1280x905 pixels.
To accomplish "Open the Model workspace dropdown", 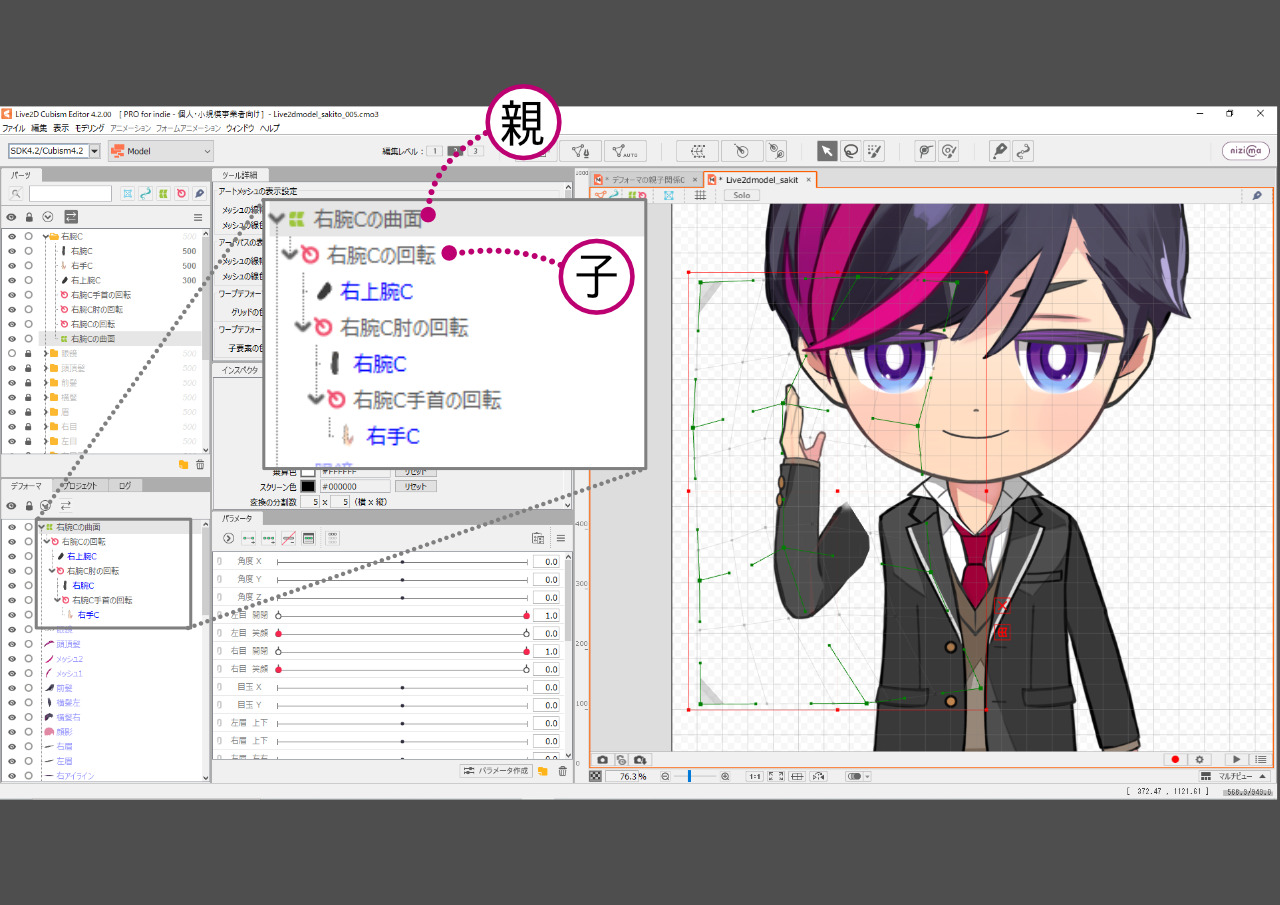I will click(161, 151).
